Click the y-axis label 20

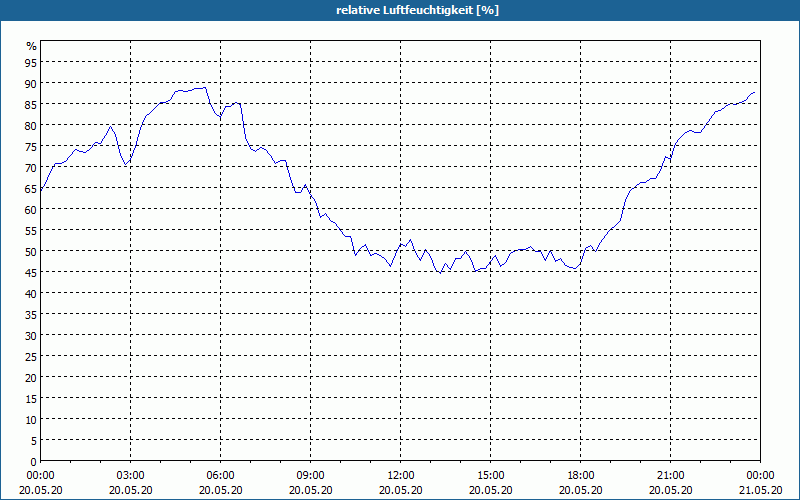coord(31,378)
